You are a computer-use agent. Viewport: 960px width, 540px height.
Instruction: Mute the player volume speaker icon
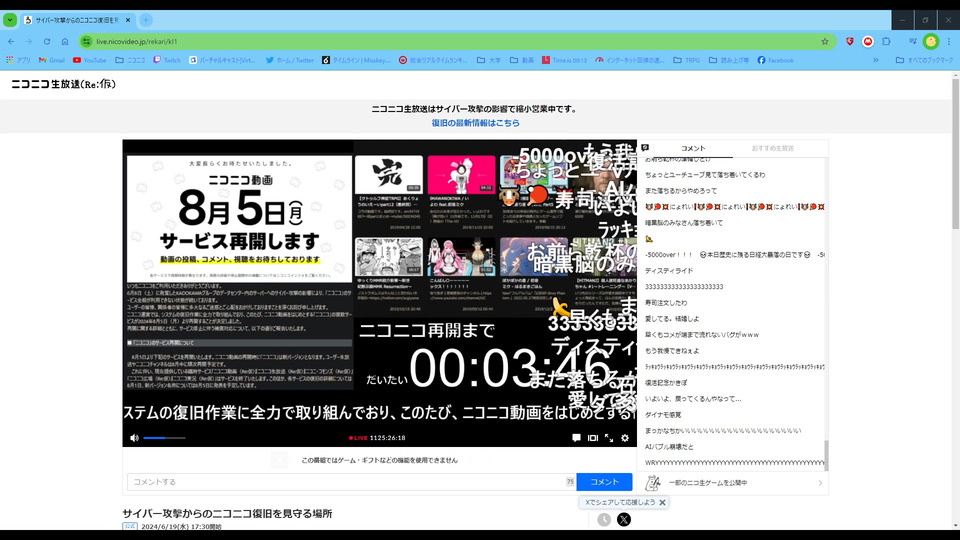pyautogui.click(x=134, y=438)
